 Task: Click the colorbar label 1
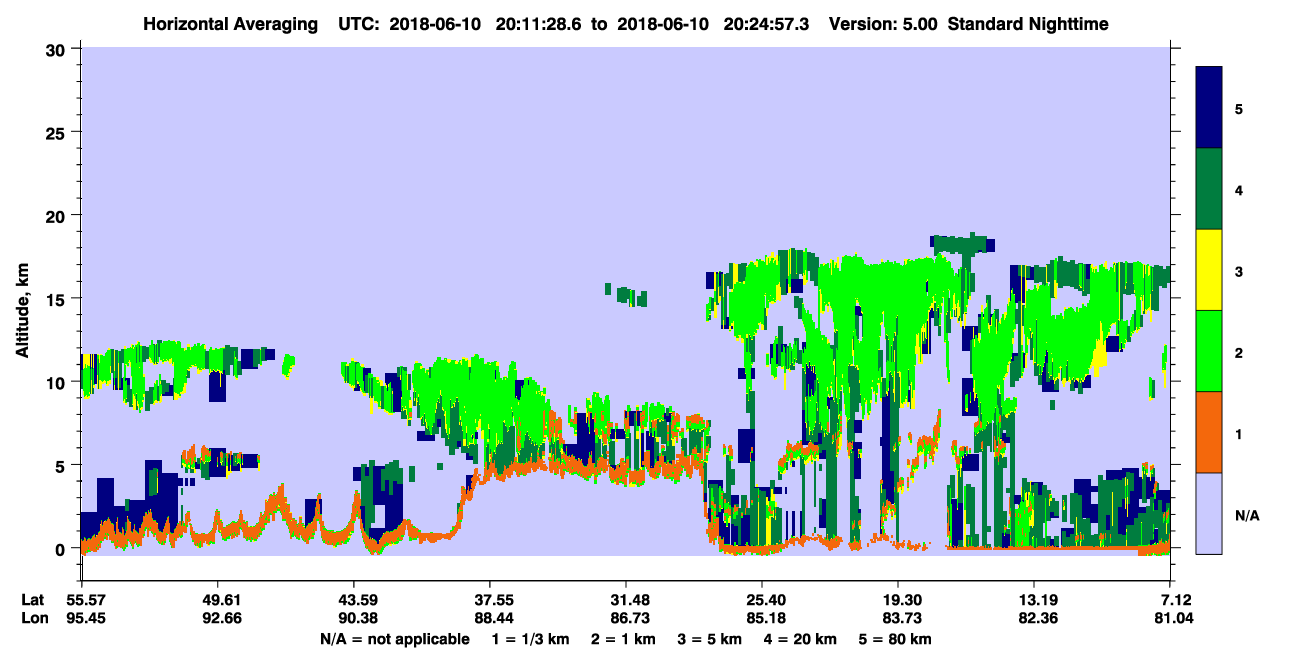pos(1238,433)
